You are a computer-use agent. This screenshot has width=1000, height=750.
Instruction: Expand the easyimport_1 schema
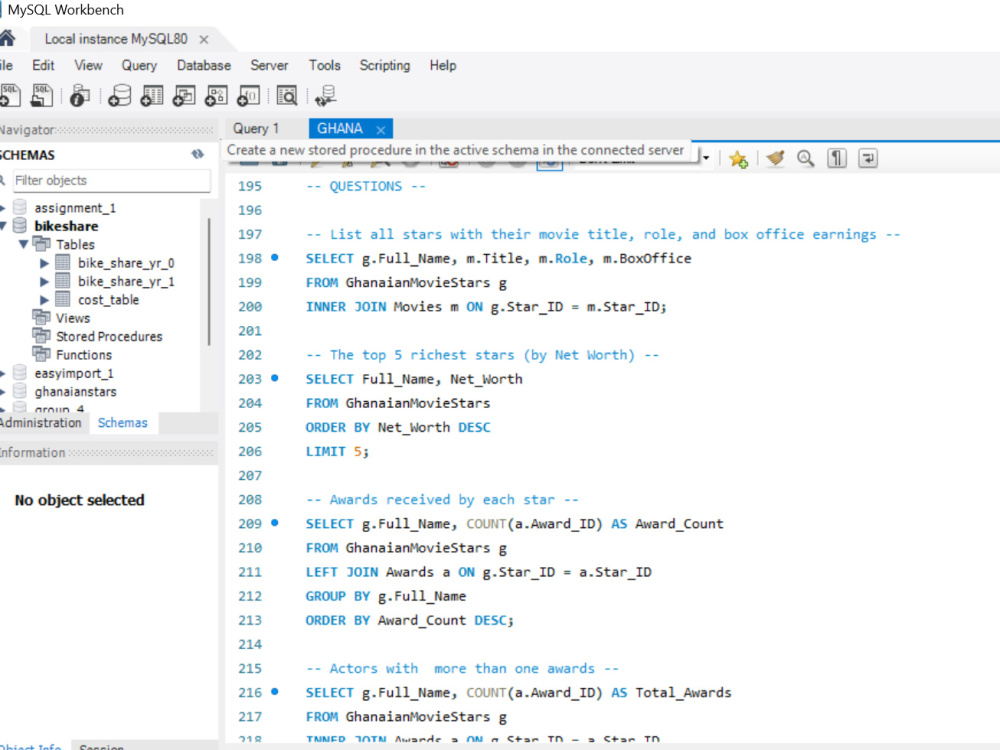[x=3, y=373]
